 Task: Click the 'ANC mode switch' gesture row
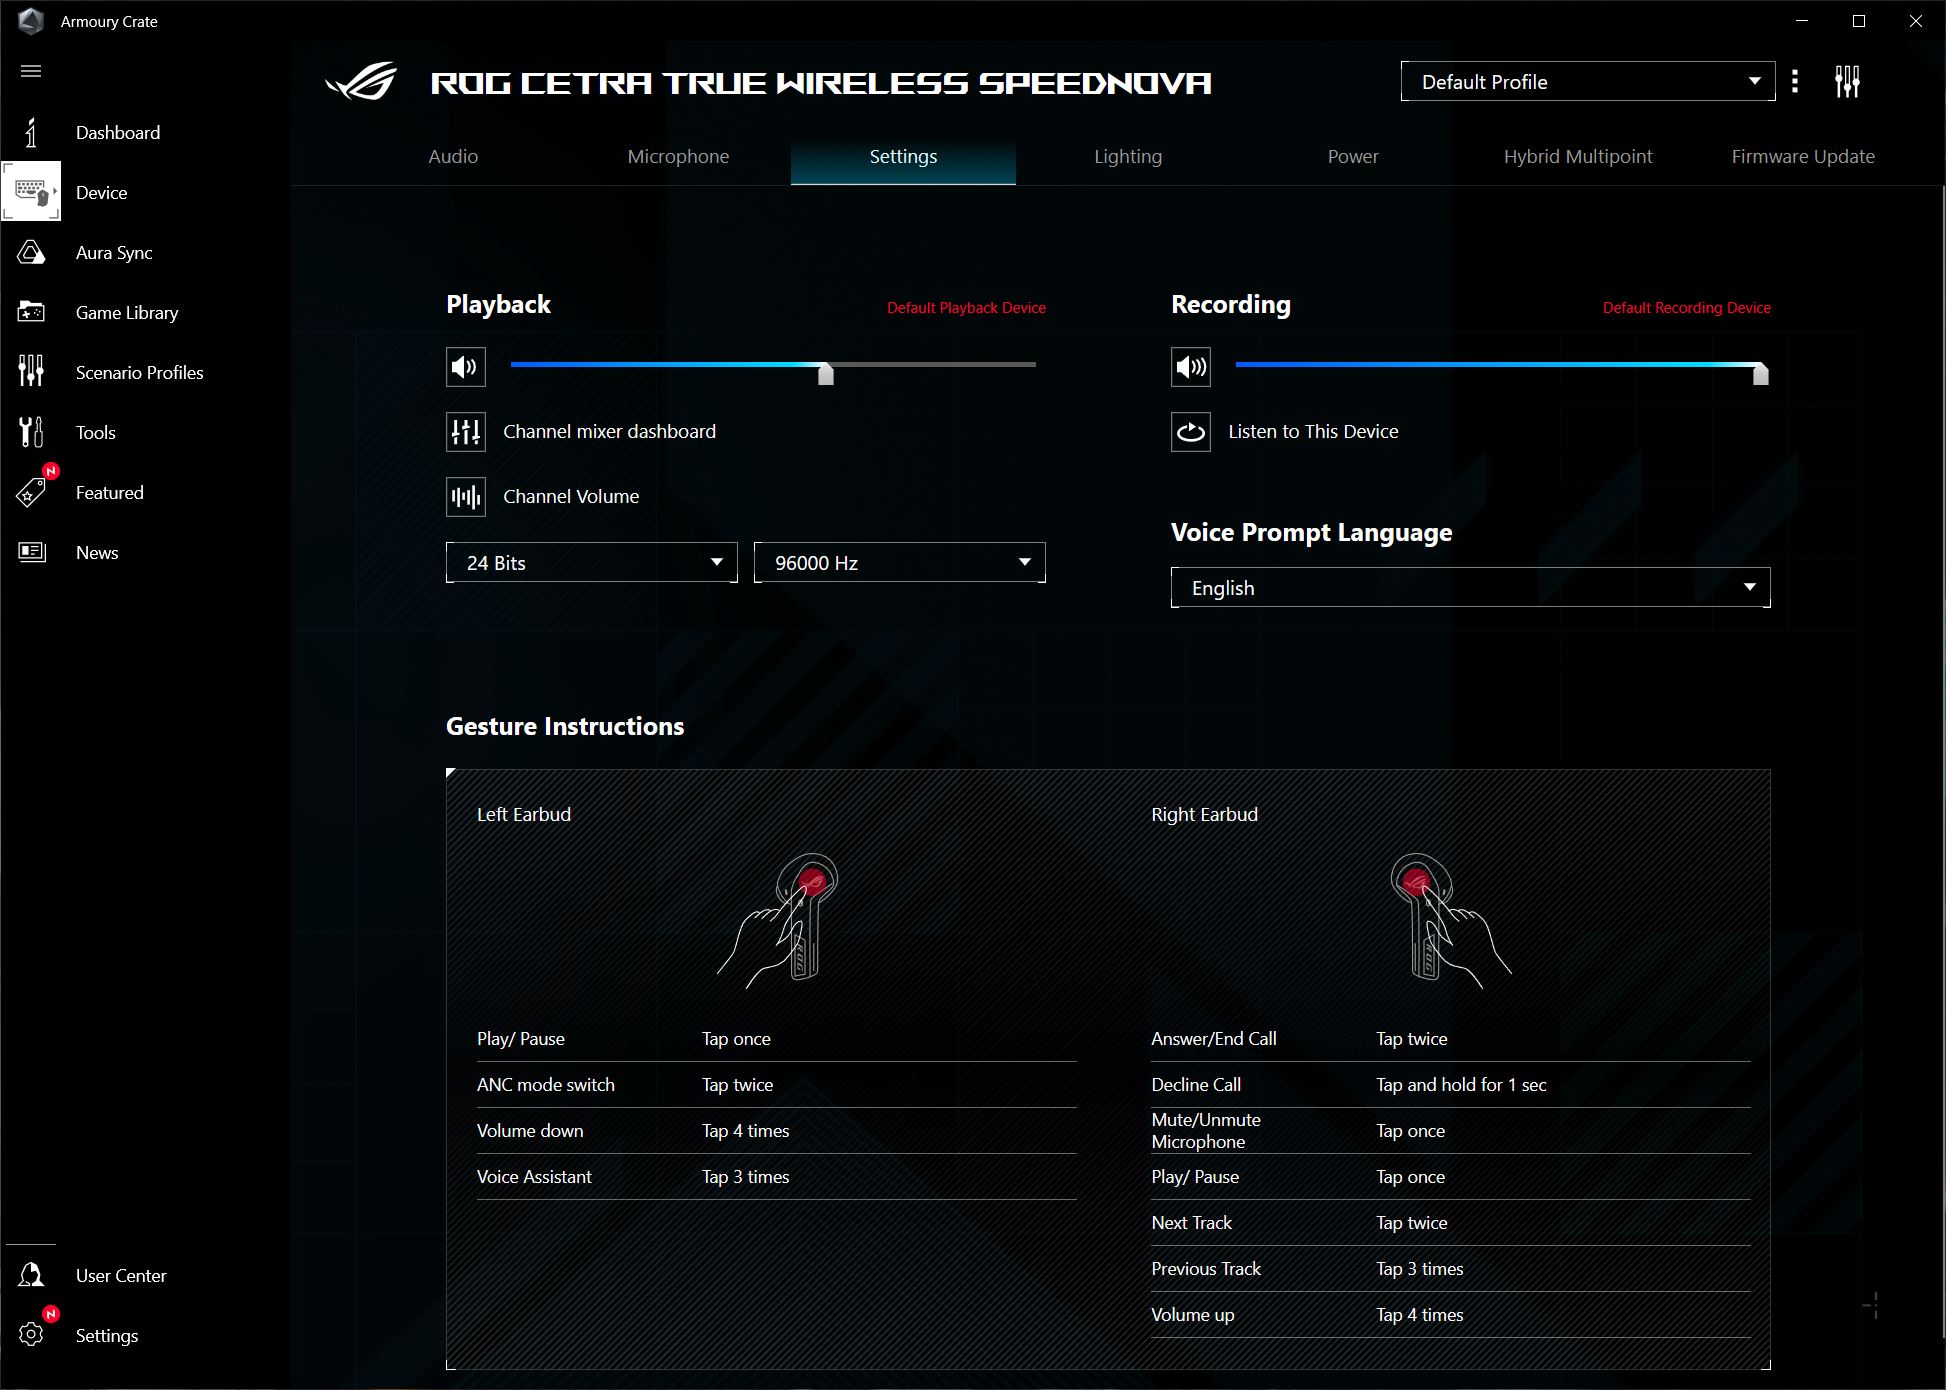[777, 1085]
